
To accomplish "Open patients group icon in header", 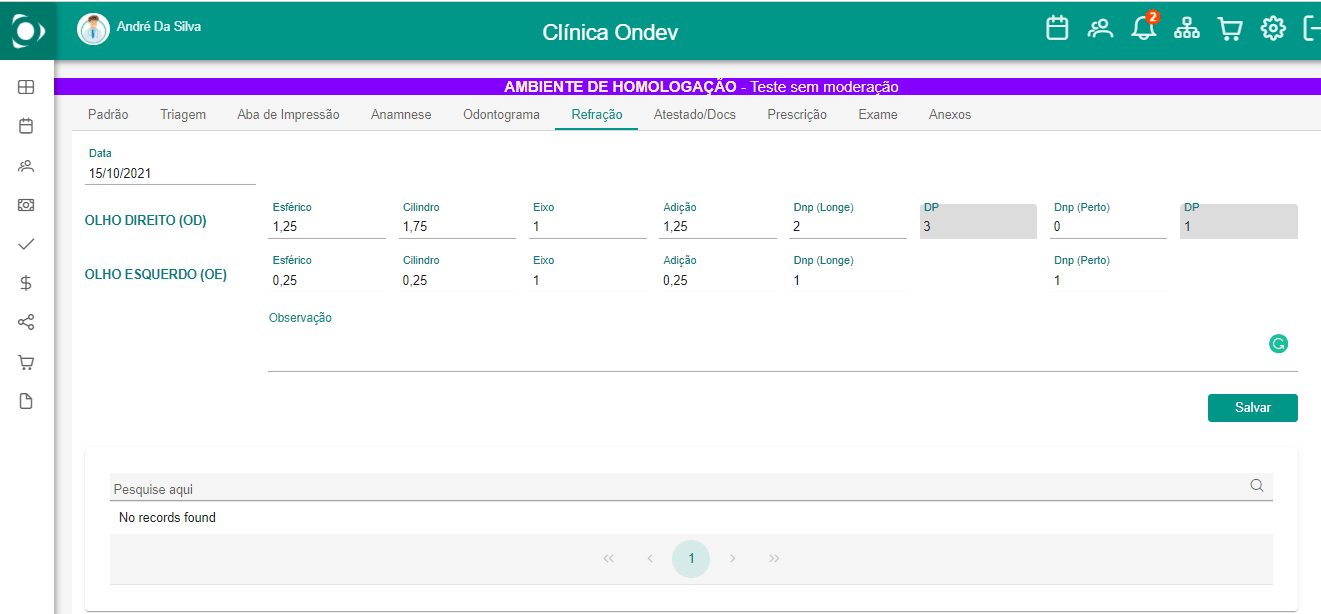I will pos(1101,28).
